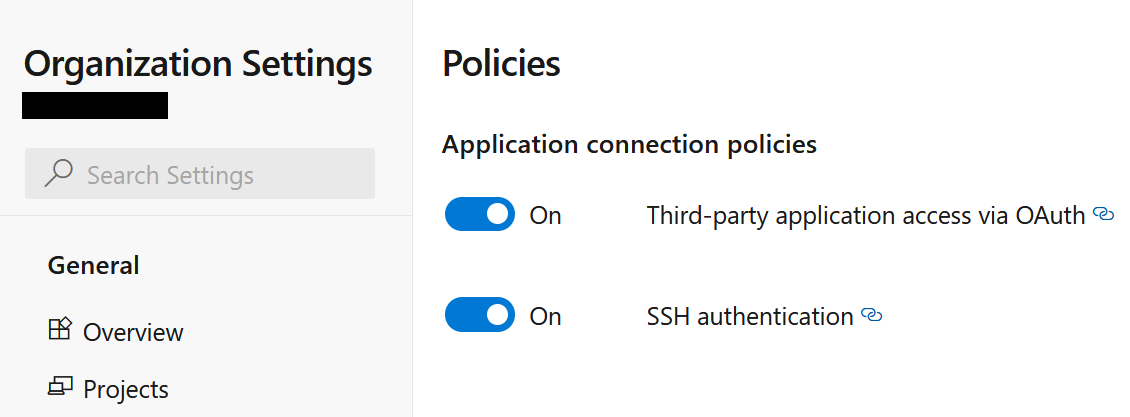Click the Policies page heading

[x=501, y=63]
